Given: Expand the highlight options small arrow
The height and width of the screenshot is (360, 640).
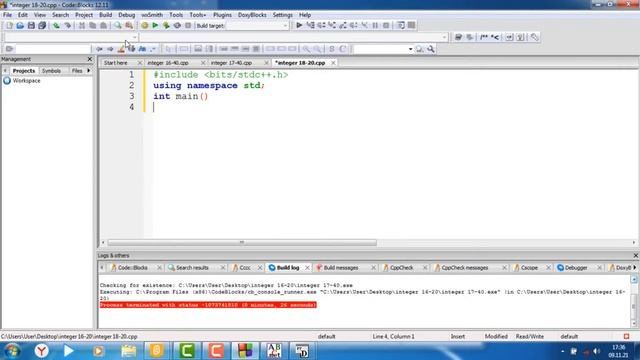Looking at the screenshot, I should click(x=153, y=49).
